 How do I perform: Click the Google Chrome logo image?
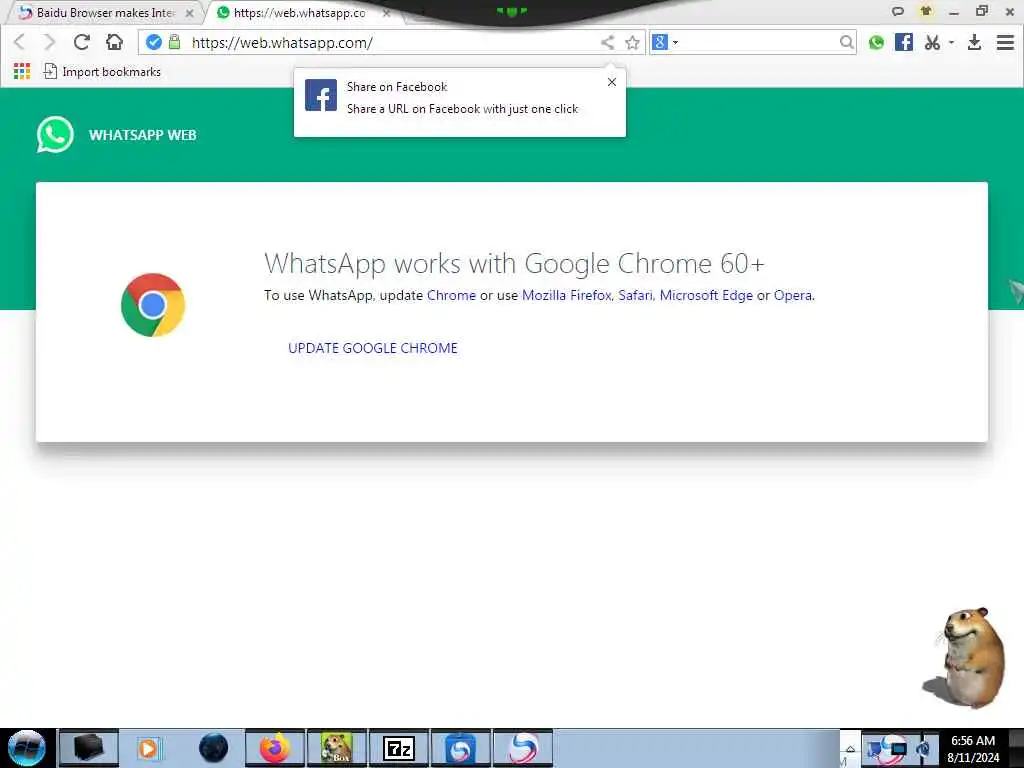pos(153,305)
